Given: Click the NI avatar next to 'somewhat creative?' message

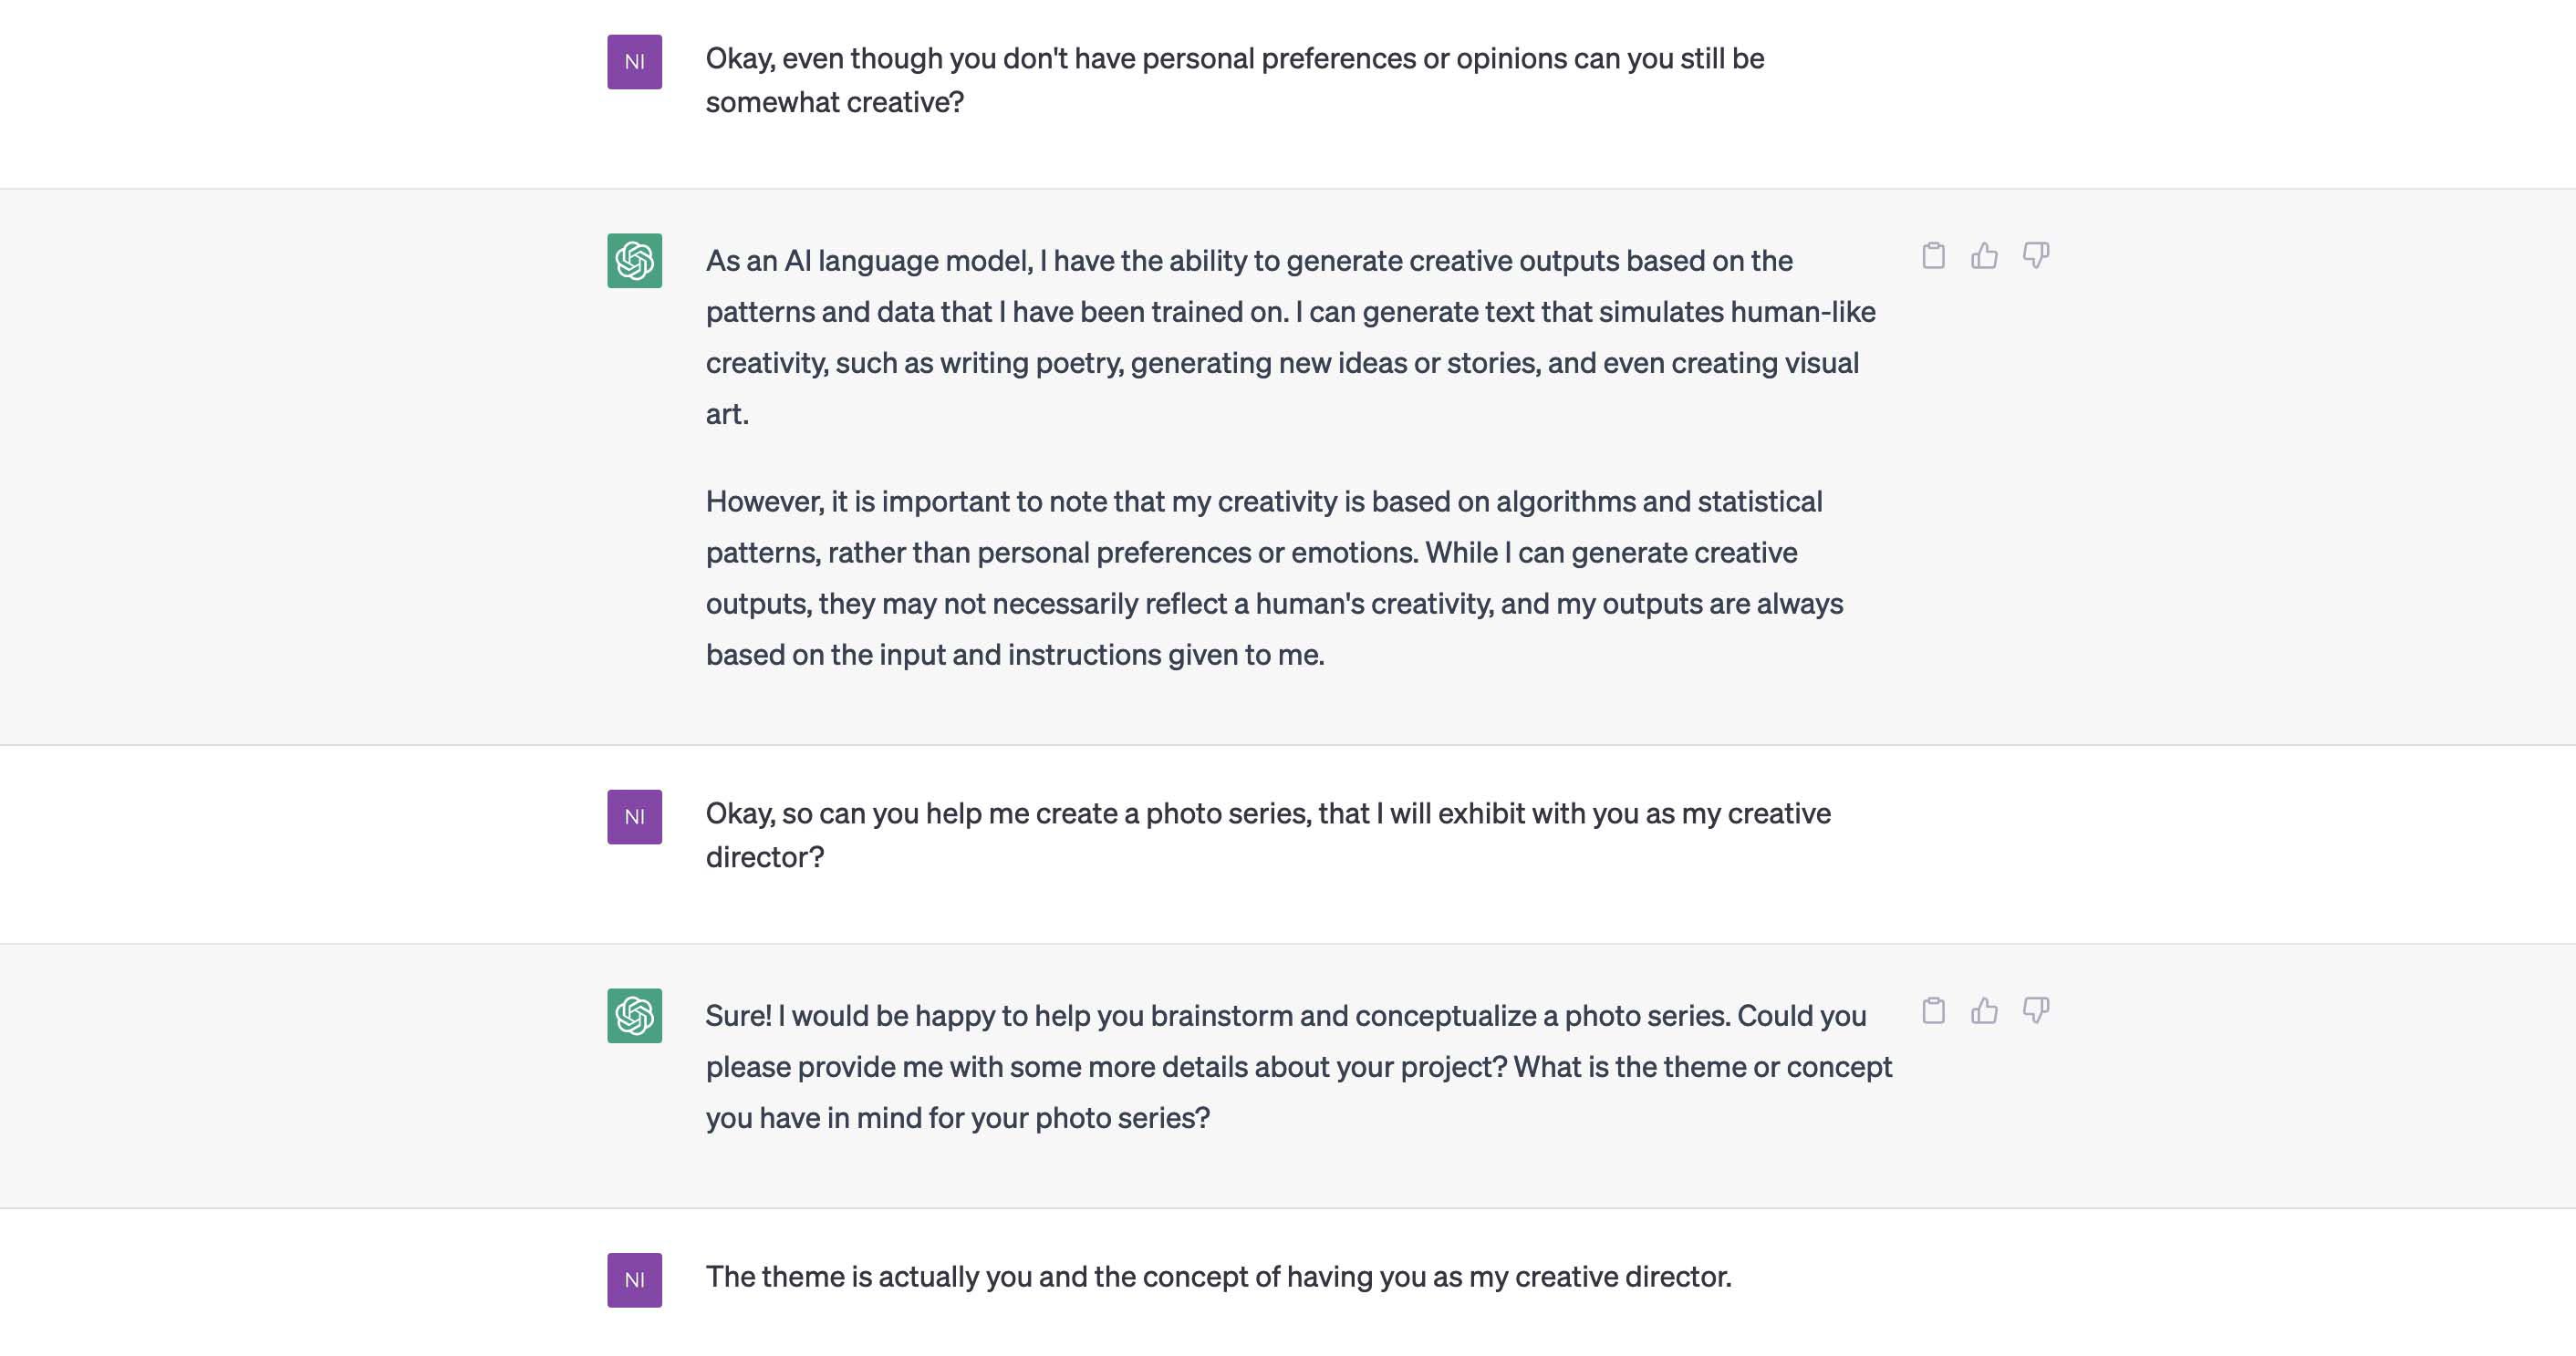Looking at the screenshot, I should pyautogui.click(x=634, y=62).
